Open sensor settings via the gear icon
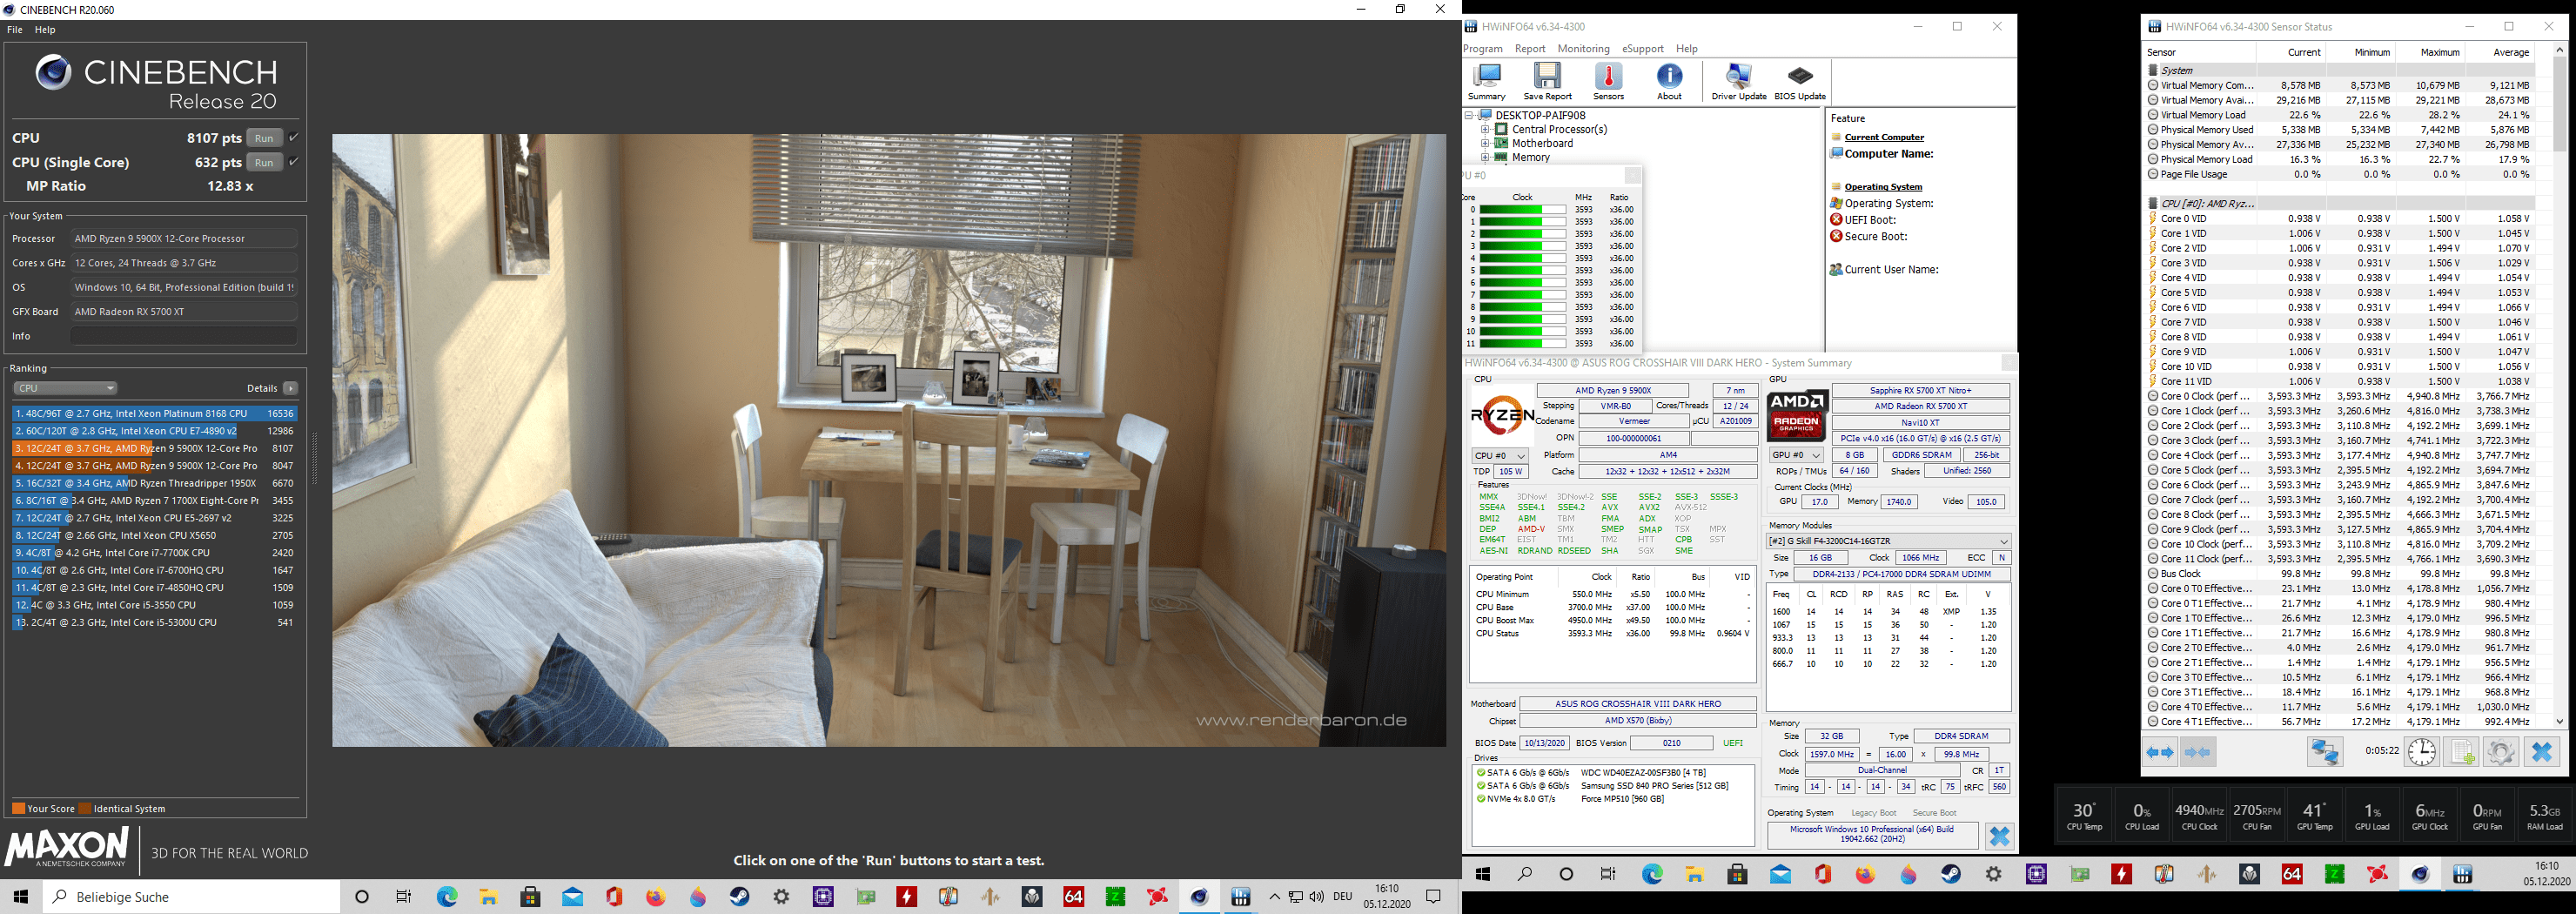This screenshot has height=914, width=2576. pyautogui.click(x=2500, y=752)
